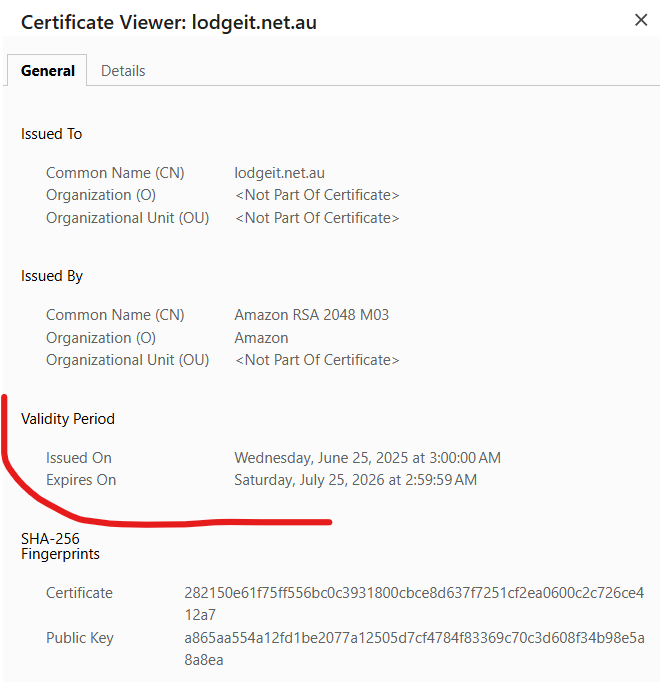Click the Issued By heading

pos(52,276)
